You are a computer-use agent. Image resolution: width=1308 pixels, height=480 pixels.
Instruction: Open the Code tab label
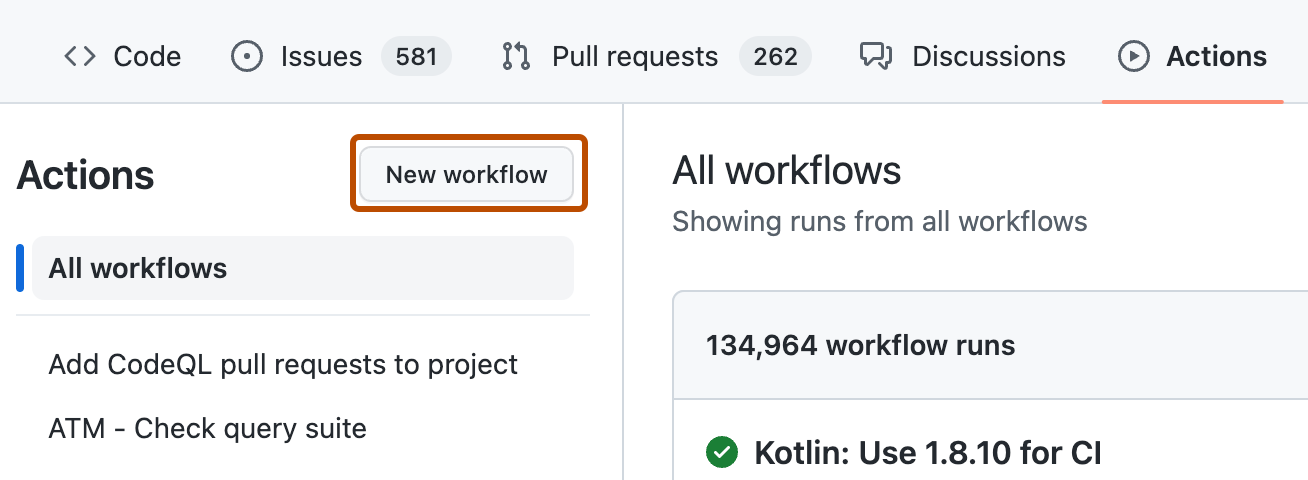click(147, 56)
